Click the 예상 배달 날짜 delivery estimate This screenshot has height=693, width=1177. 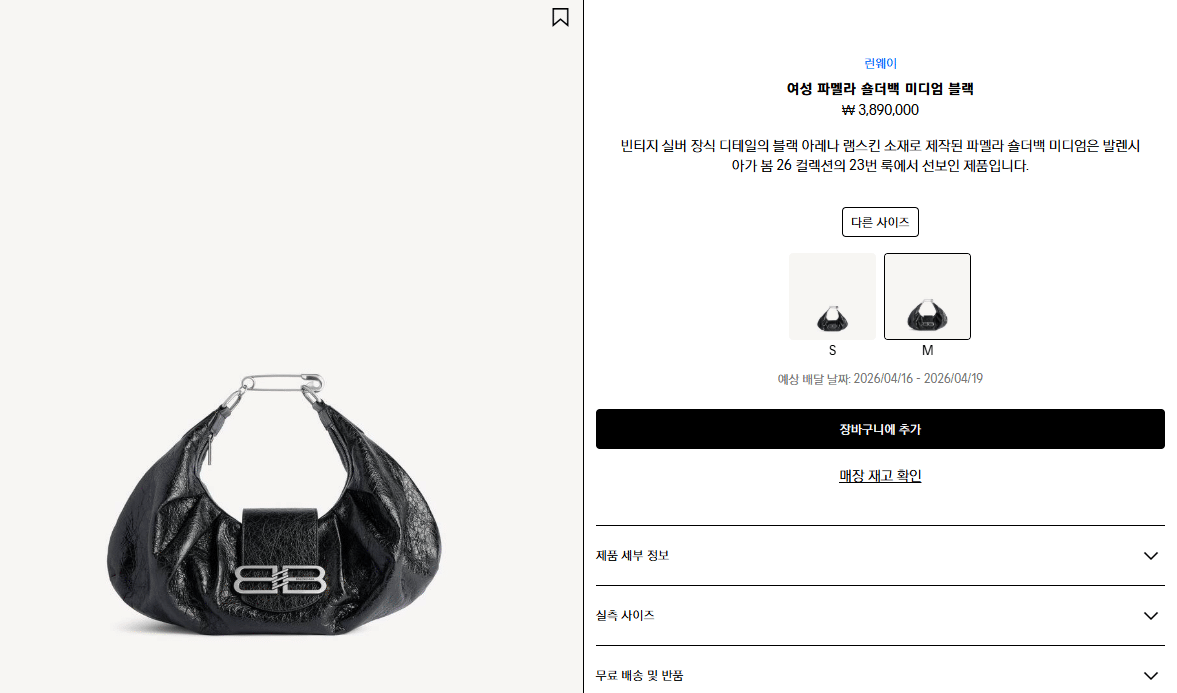click(x=880, y=378)
